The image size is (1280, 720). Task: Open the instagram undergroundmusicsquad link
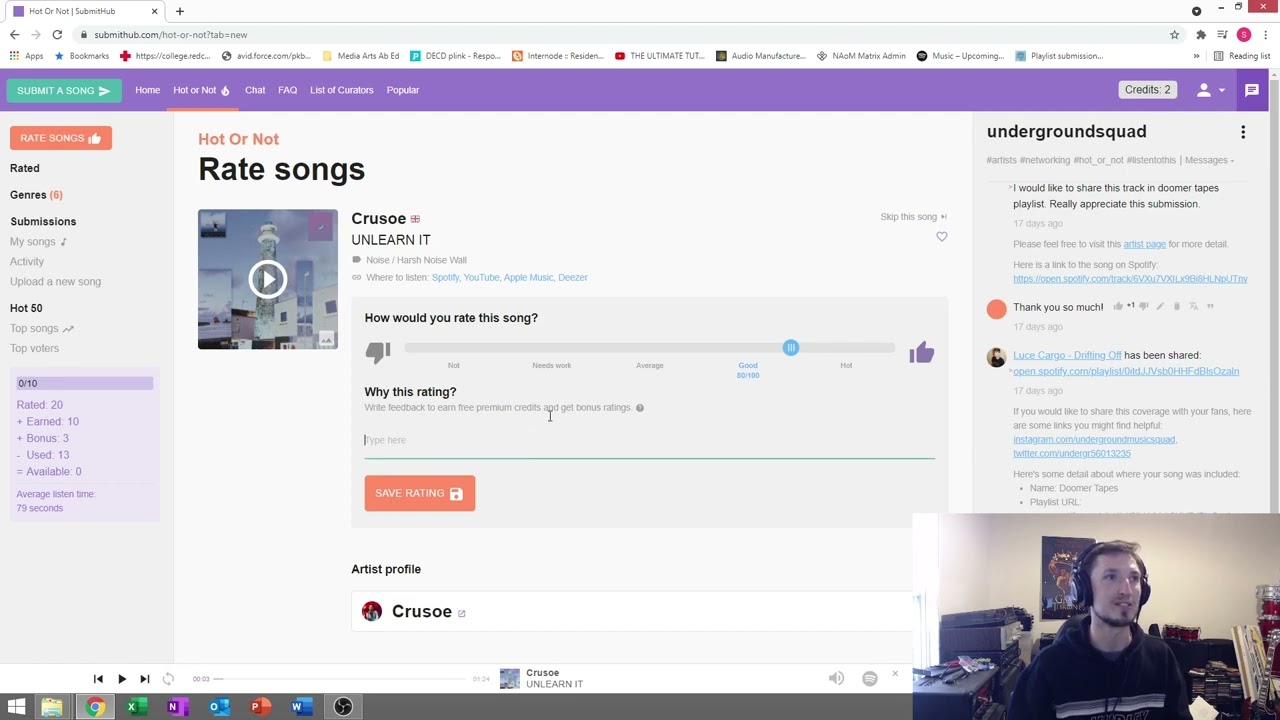click(x=1095, y=440)
